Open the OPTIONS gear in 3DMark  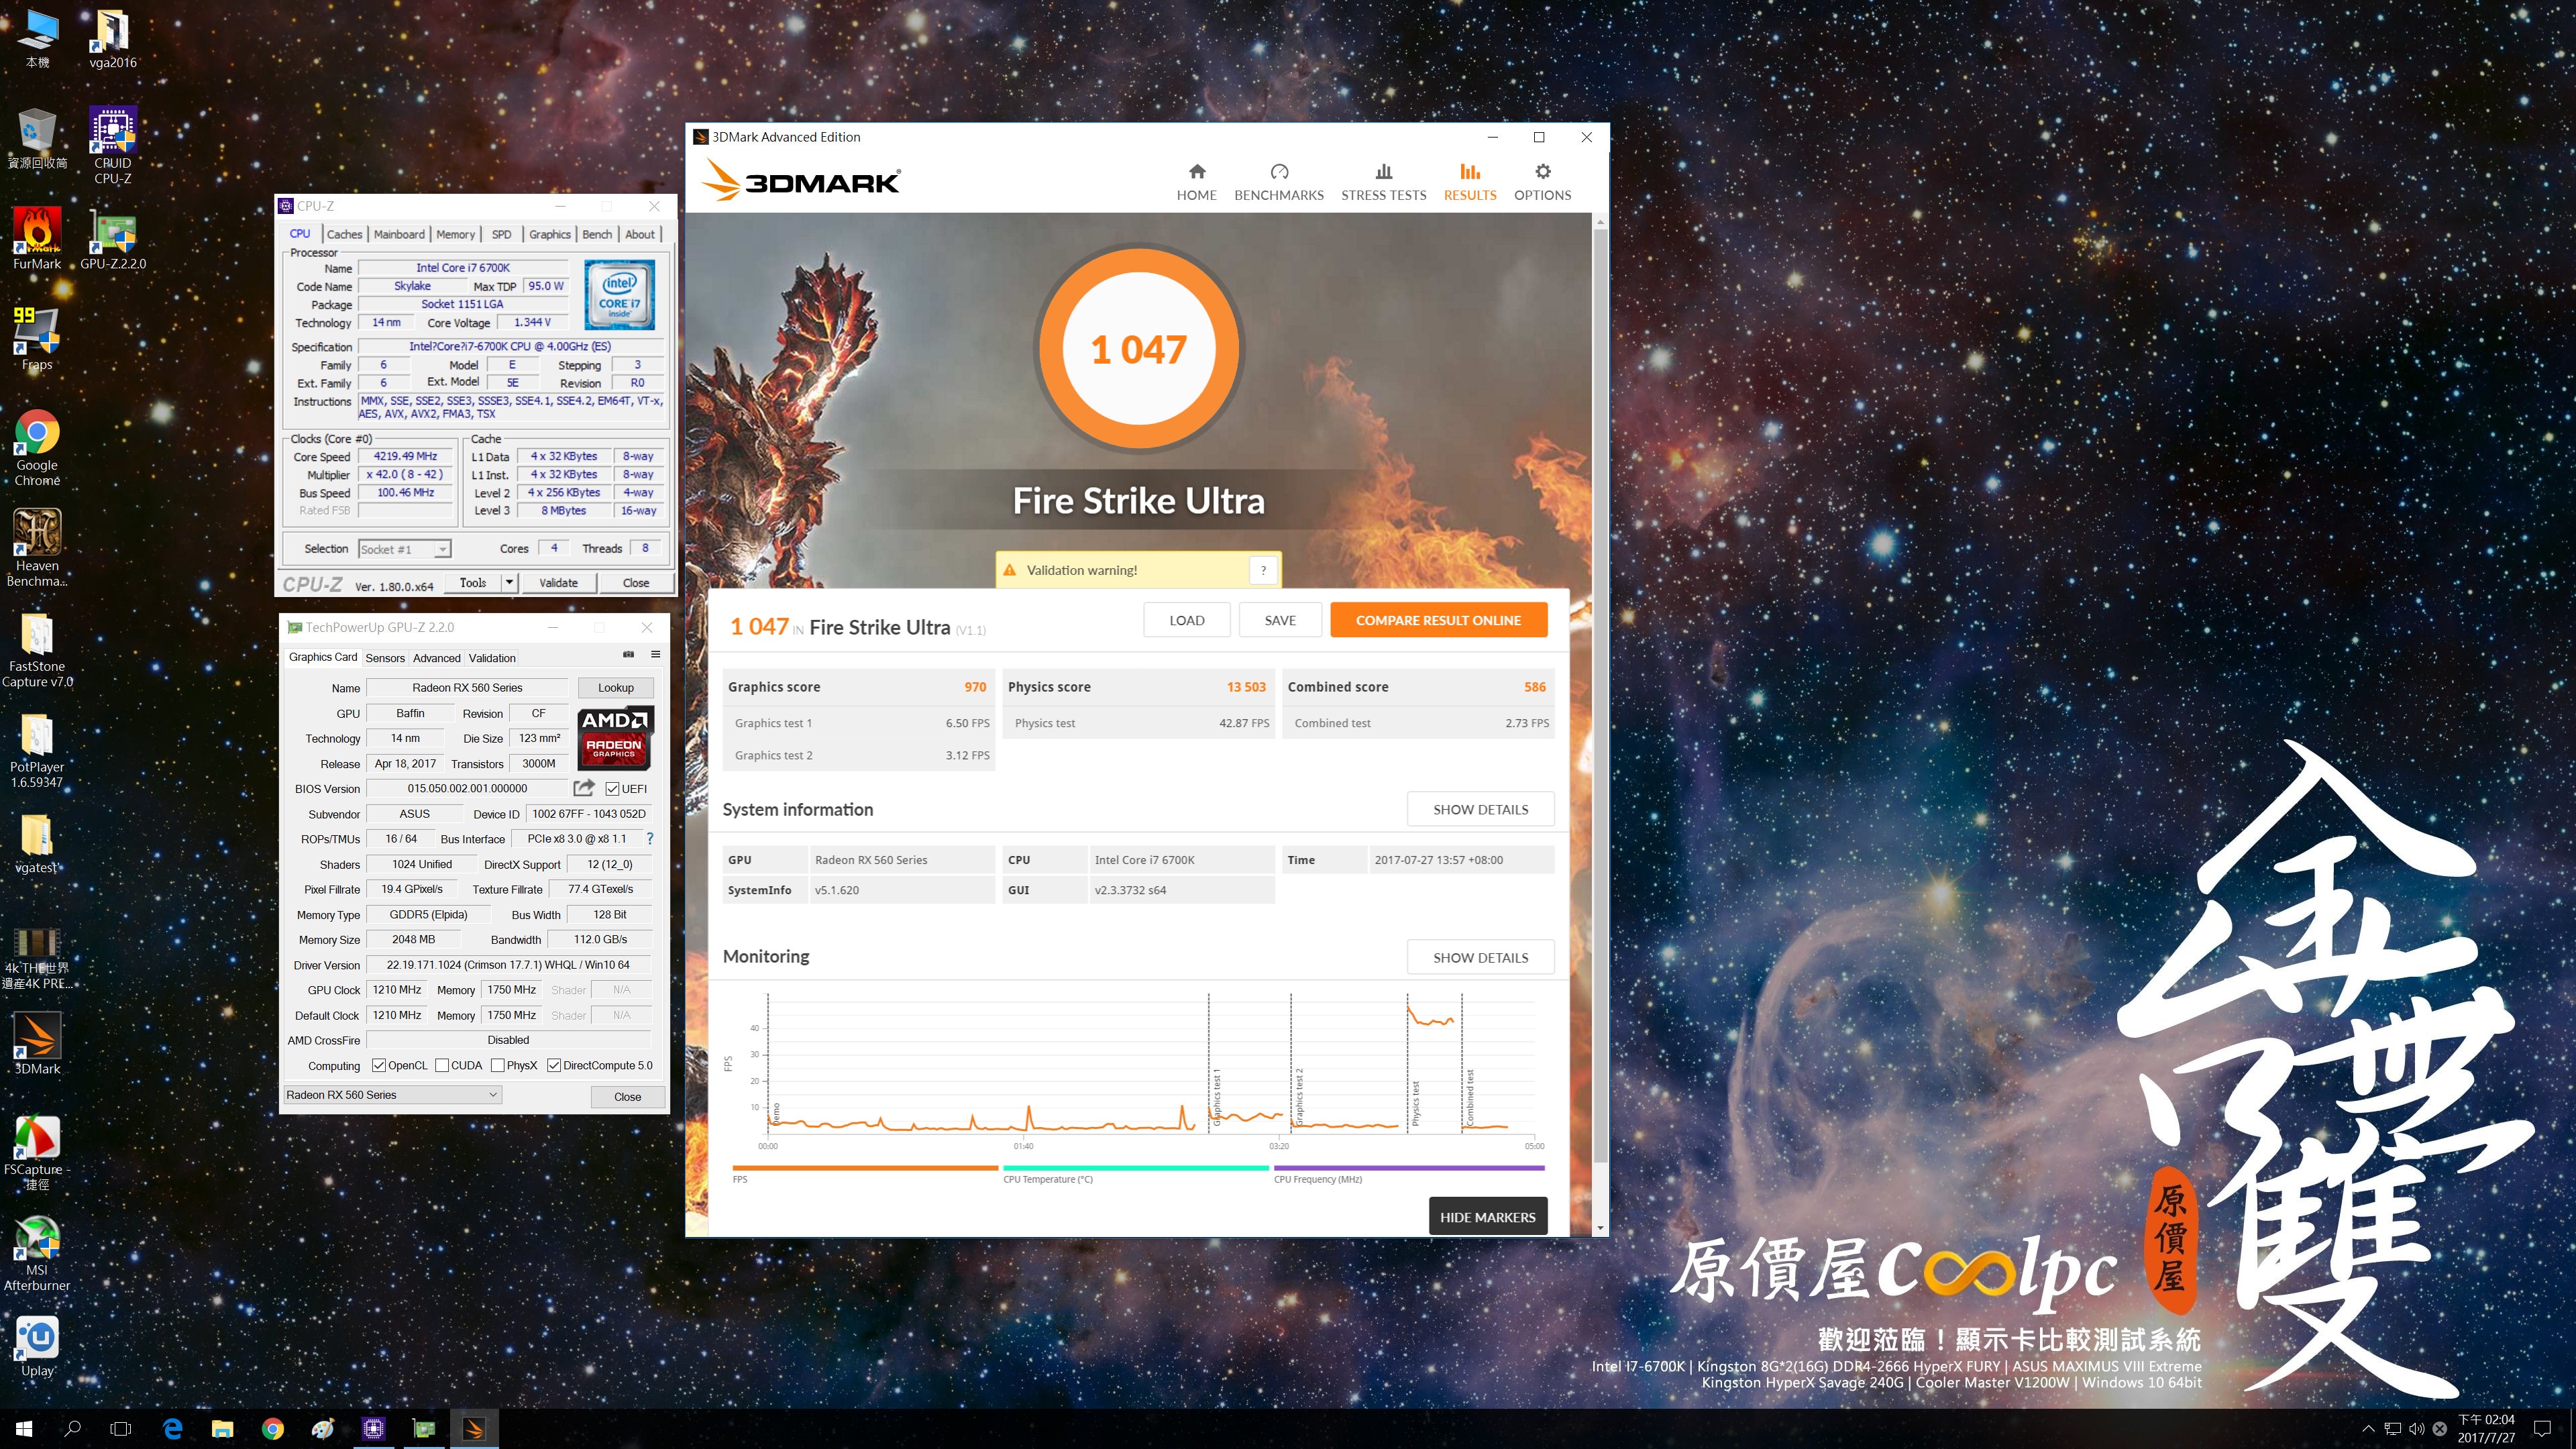click(x=1542, y=182)
